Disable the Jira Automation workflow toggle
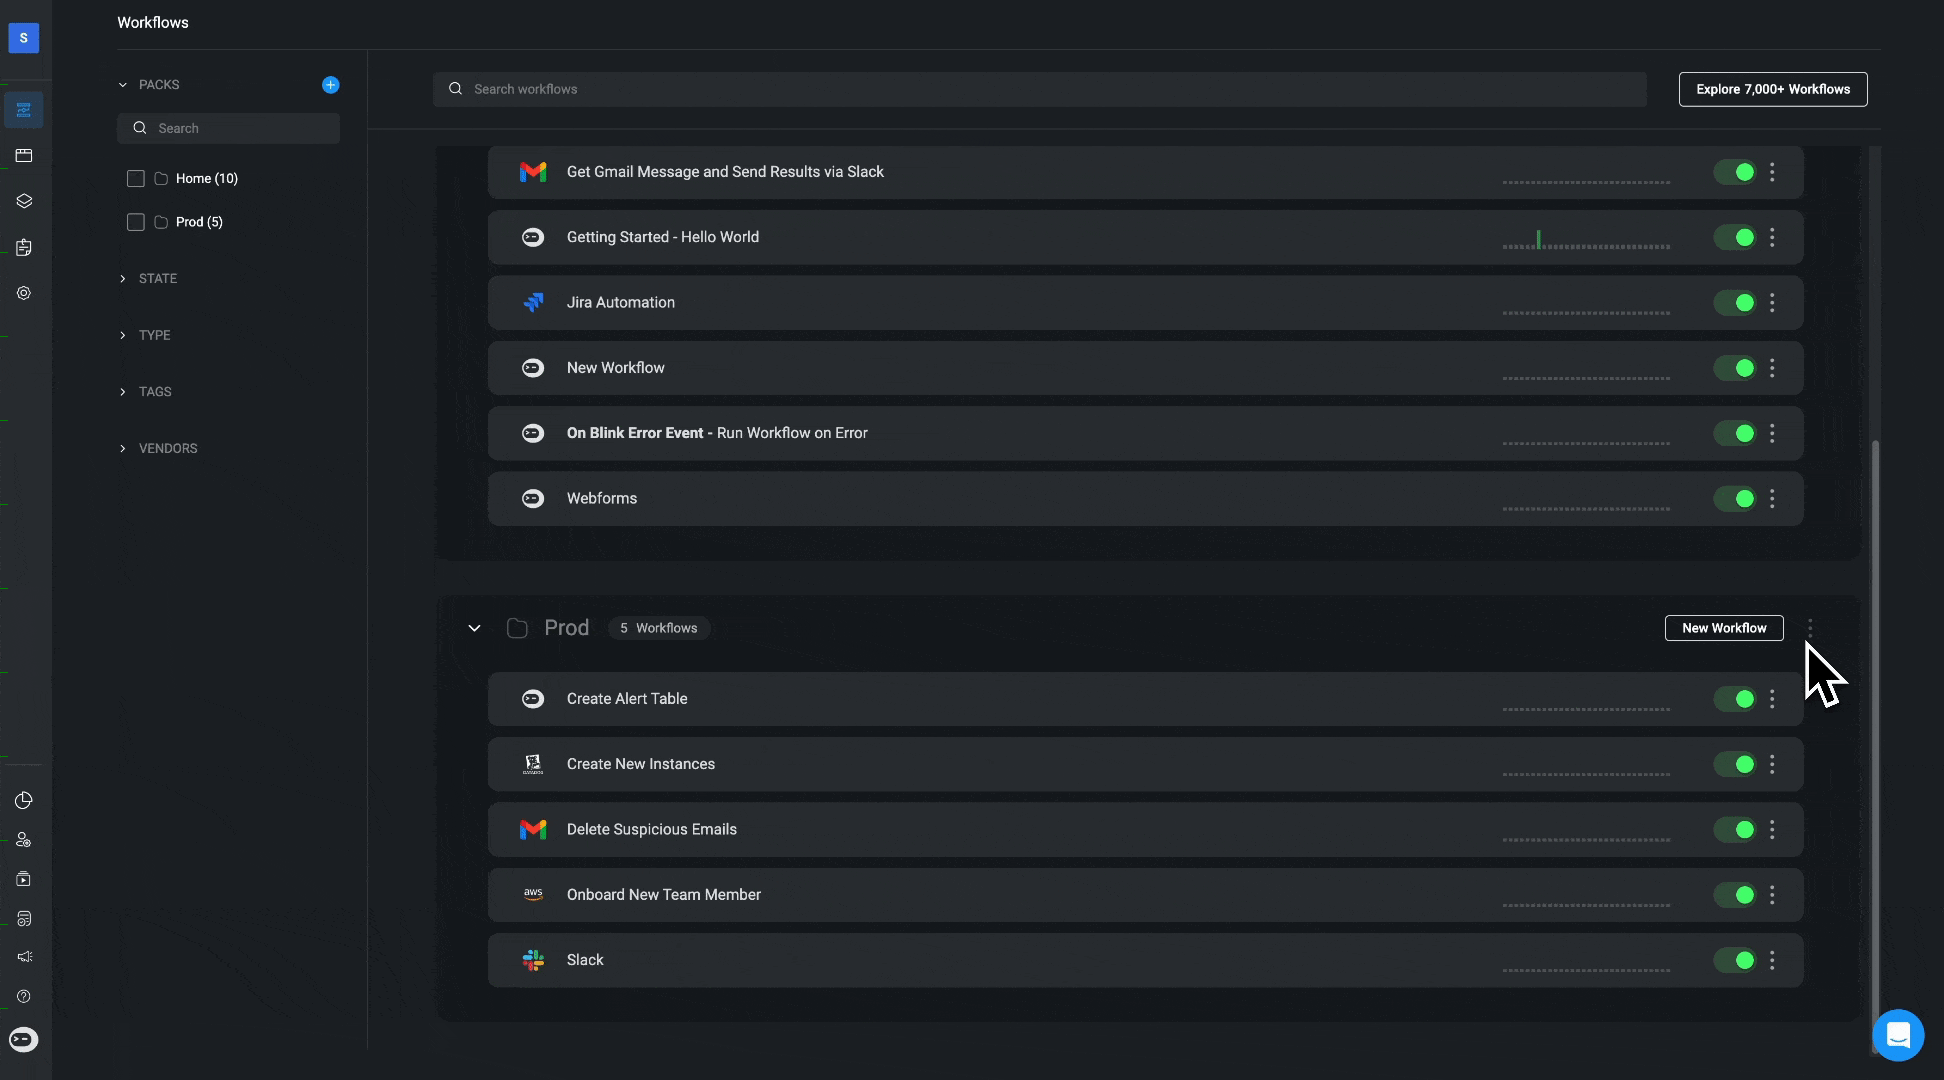The image size is (1944, 1080). click(1735, 303)
